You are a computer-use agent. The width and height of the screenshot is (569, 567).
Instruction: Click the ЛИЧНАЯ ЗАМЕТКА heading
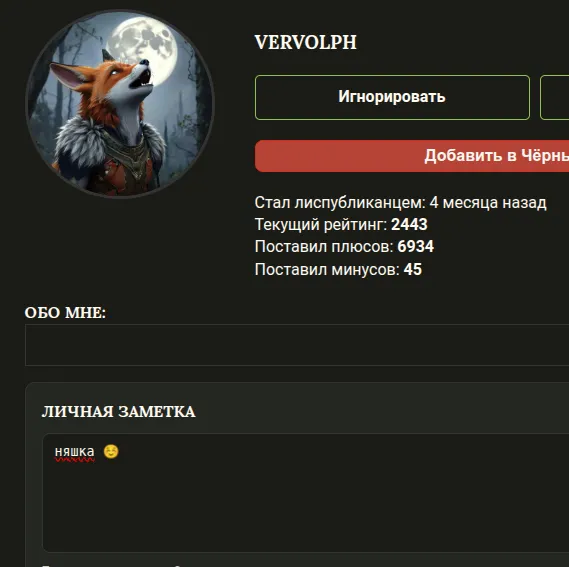pos(119,412)
